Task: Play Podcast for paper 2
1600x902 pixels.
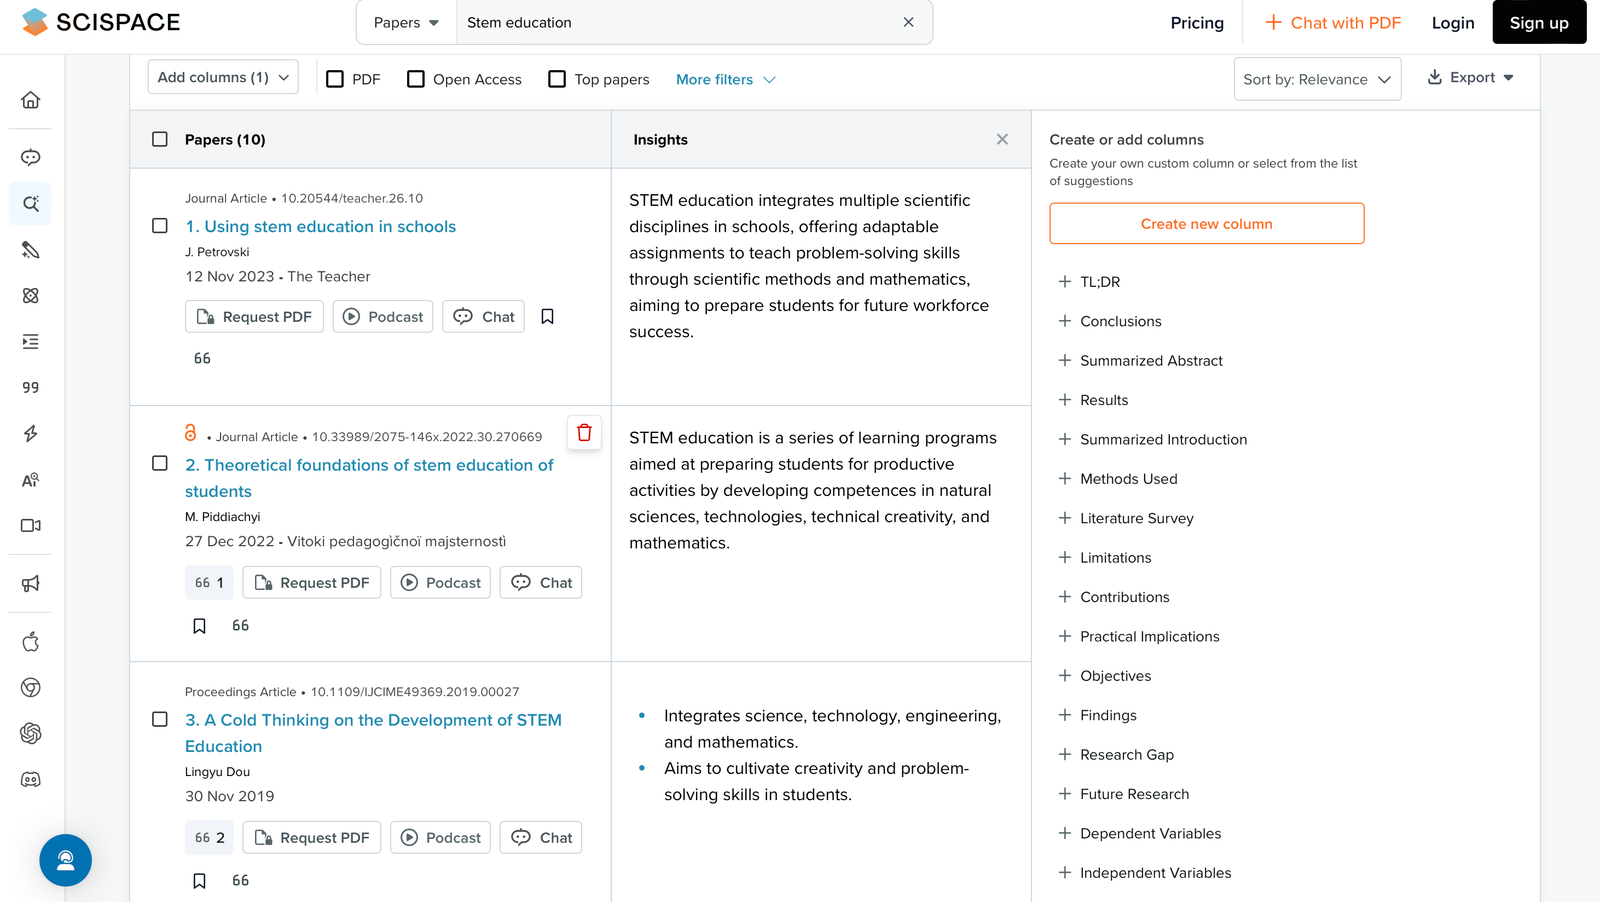Action: [x=441, y=583]
